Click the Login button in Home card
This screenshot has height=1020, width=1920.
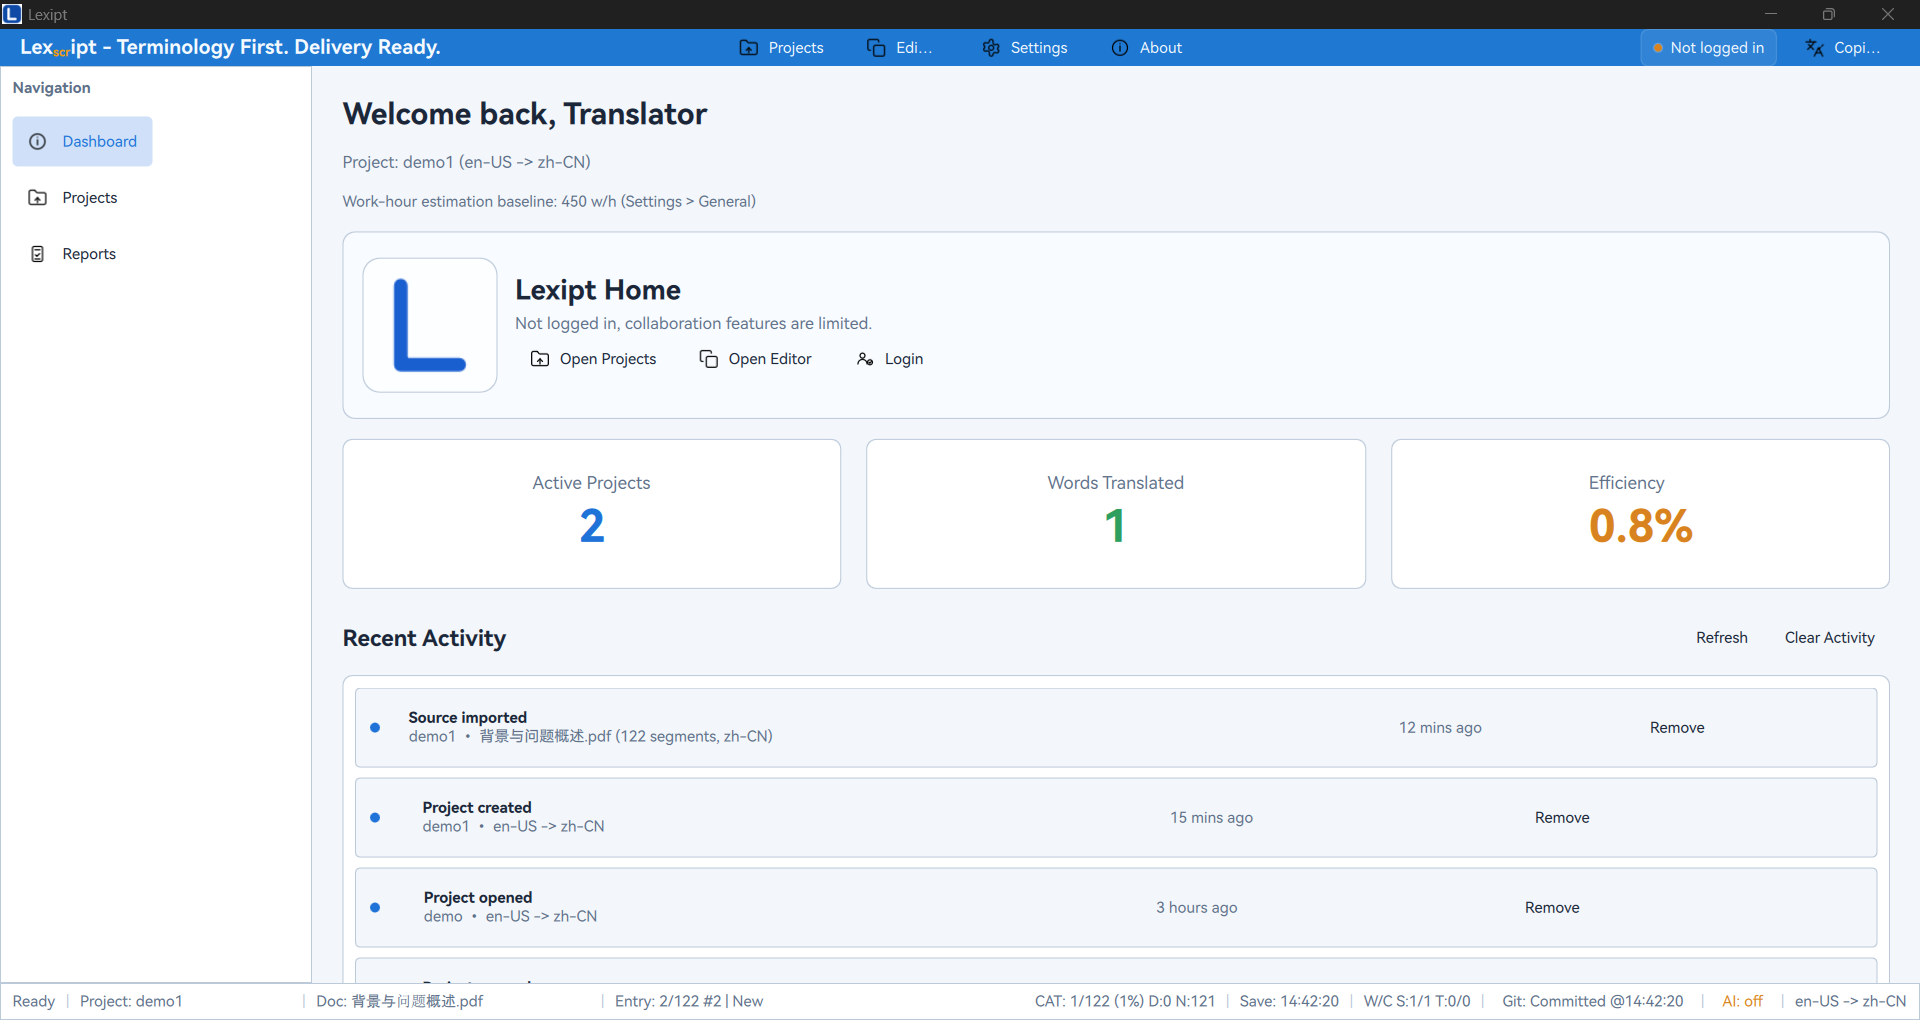[x=890, y=359]
